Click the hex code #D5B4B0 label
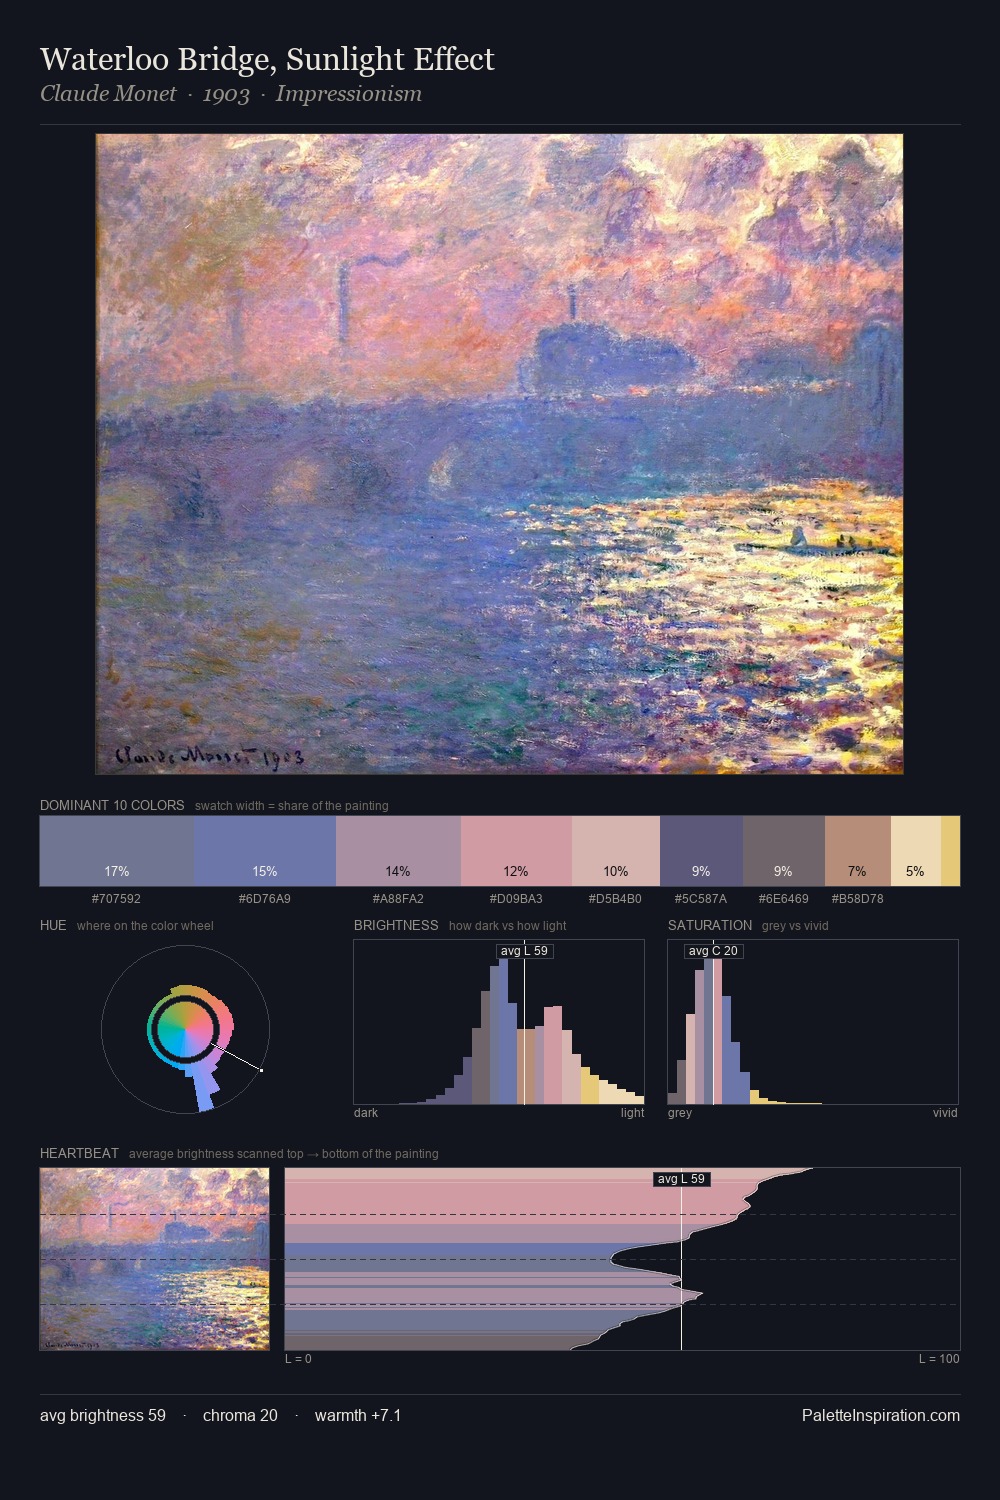 click(615, 899)
